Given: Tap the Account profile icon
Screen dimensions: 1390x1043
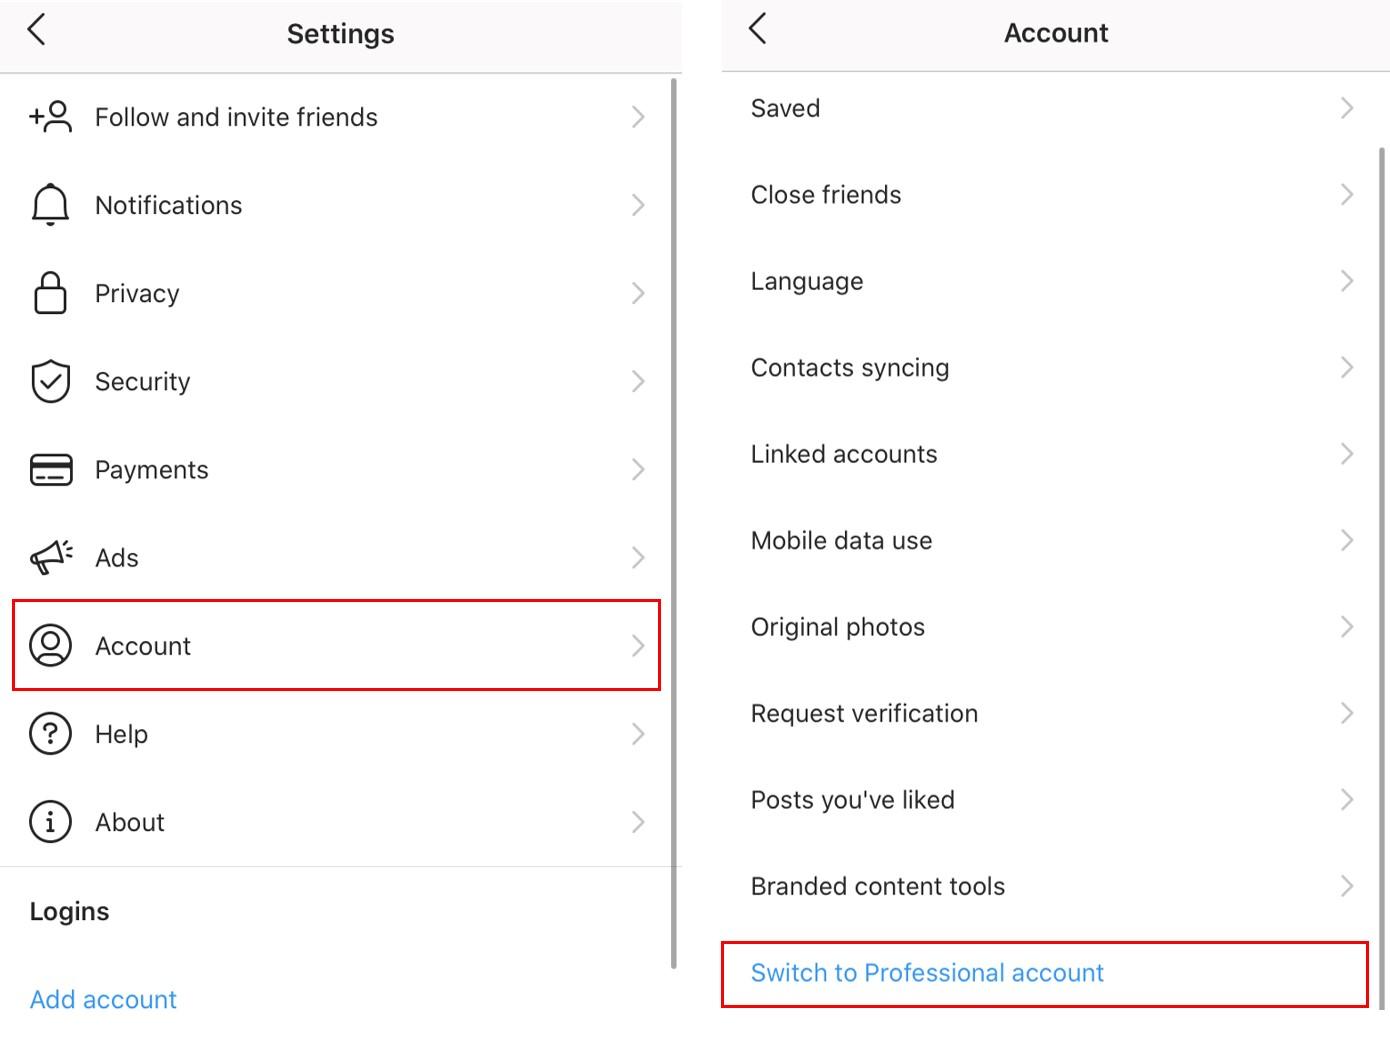Looking at the screenshot, I should point(50,646).
